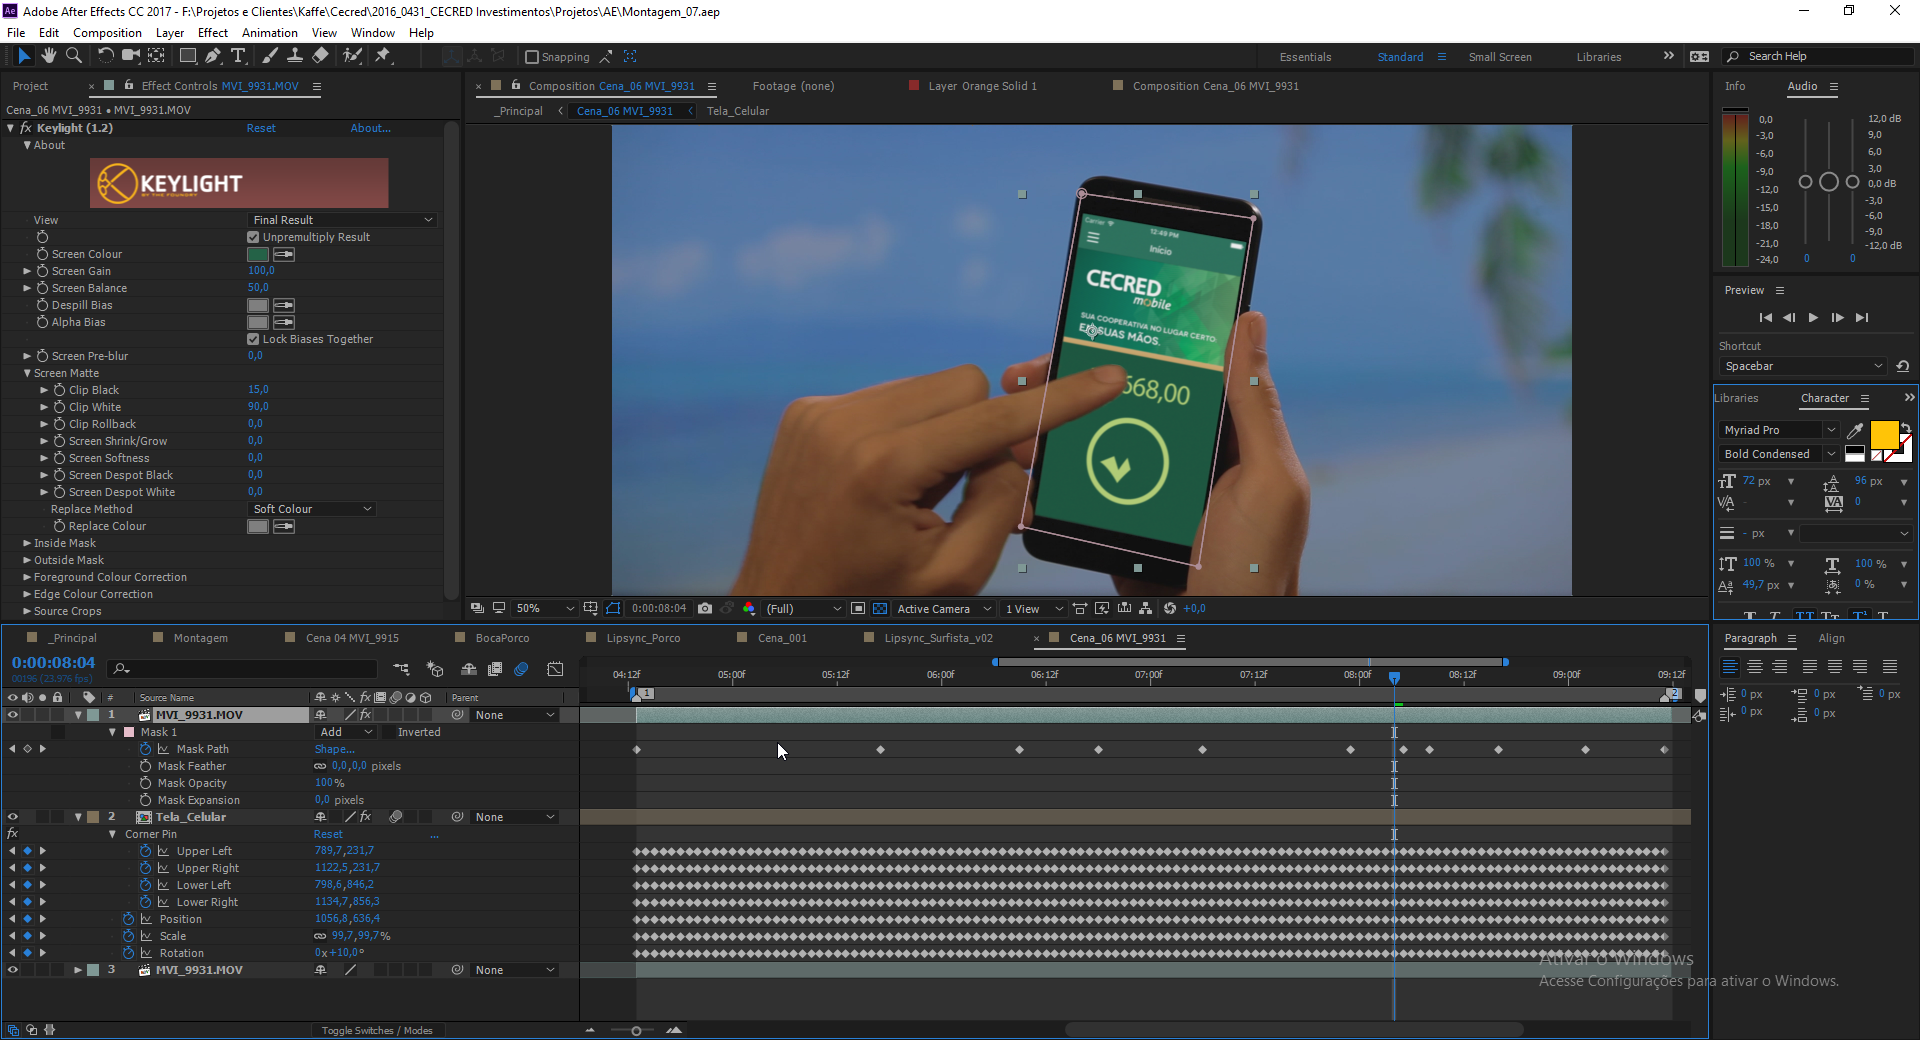This screenshot has width=1920, height=1040.
Task: Expand the Inside Mask group
Action: tap(27, 543)
